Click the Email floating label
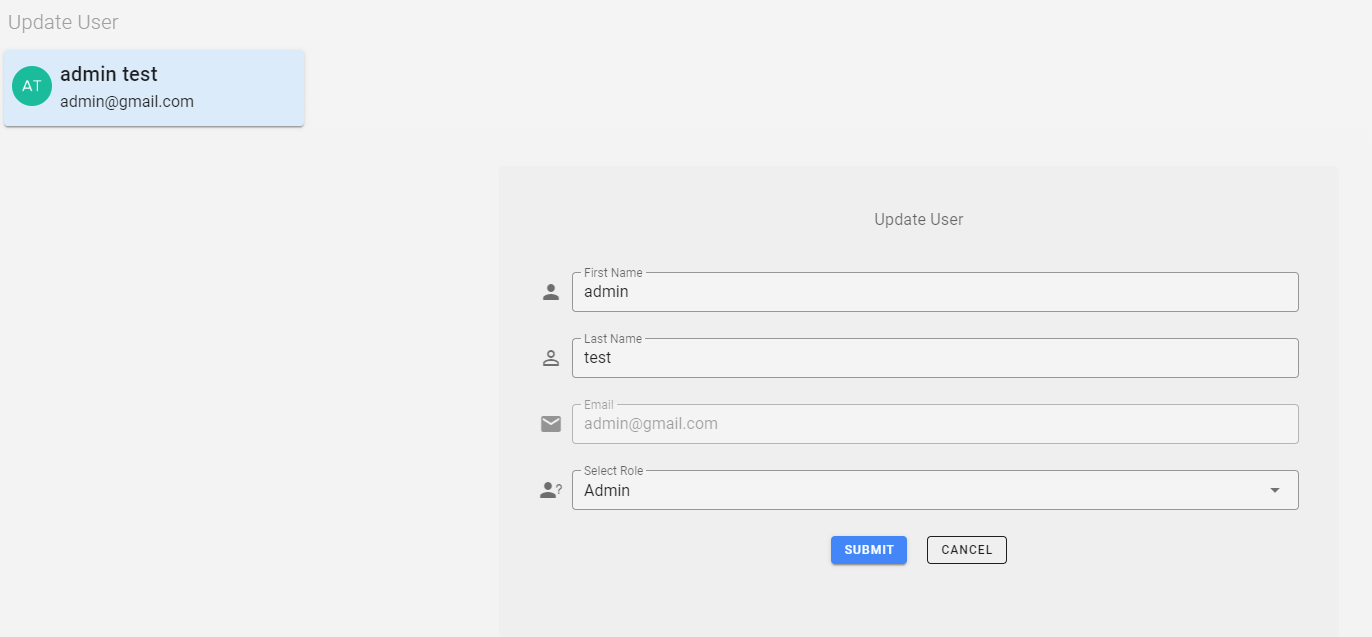 pos(599,405)
